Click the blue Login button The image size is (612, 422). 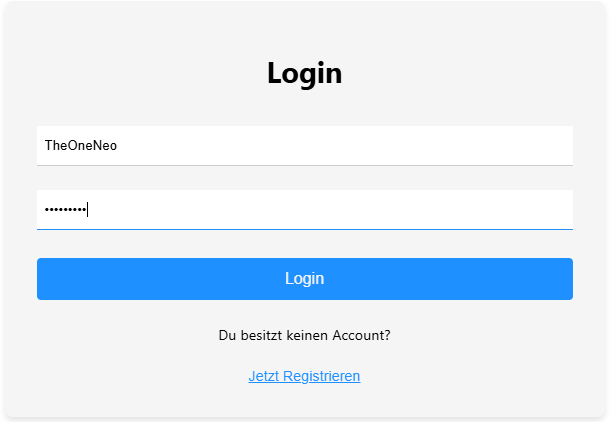click(305, 279)
